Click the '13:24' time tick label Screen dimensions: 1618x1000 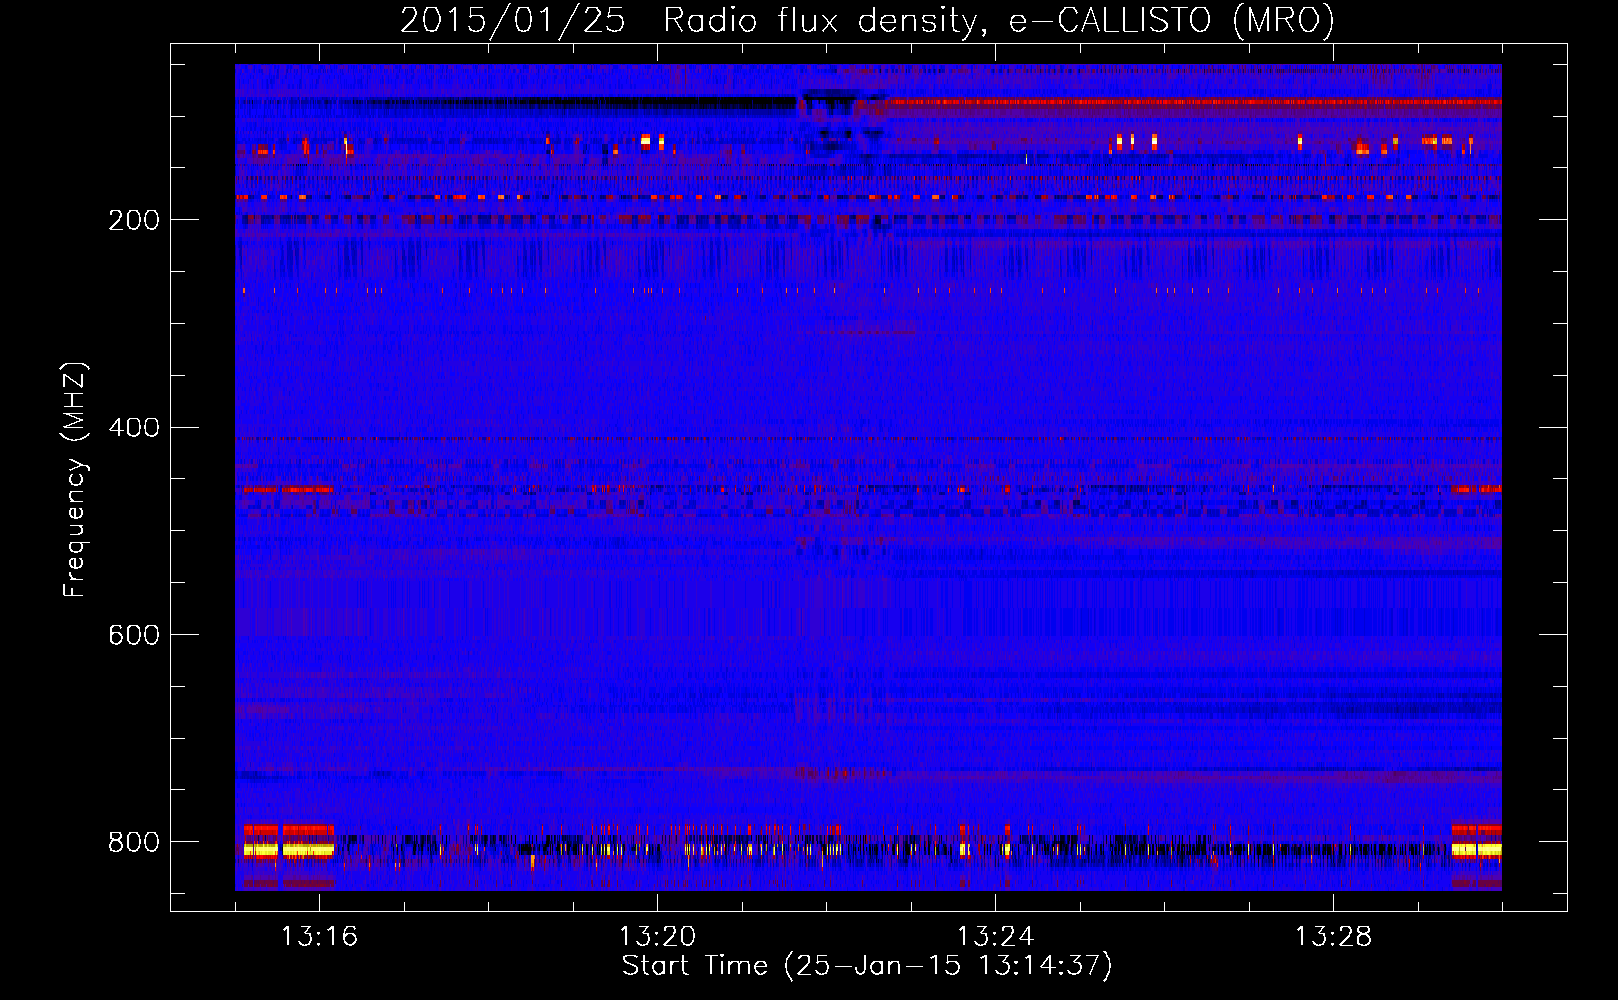tap(995, 936)
